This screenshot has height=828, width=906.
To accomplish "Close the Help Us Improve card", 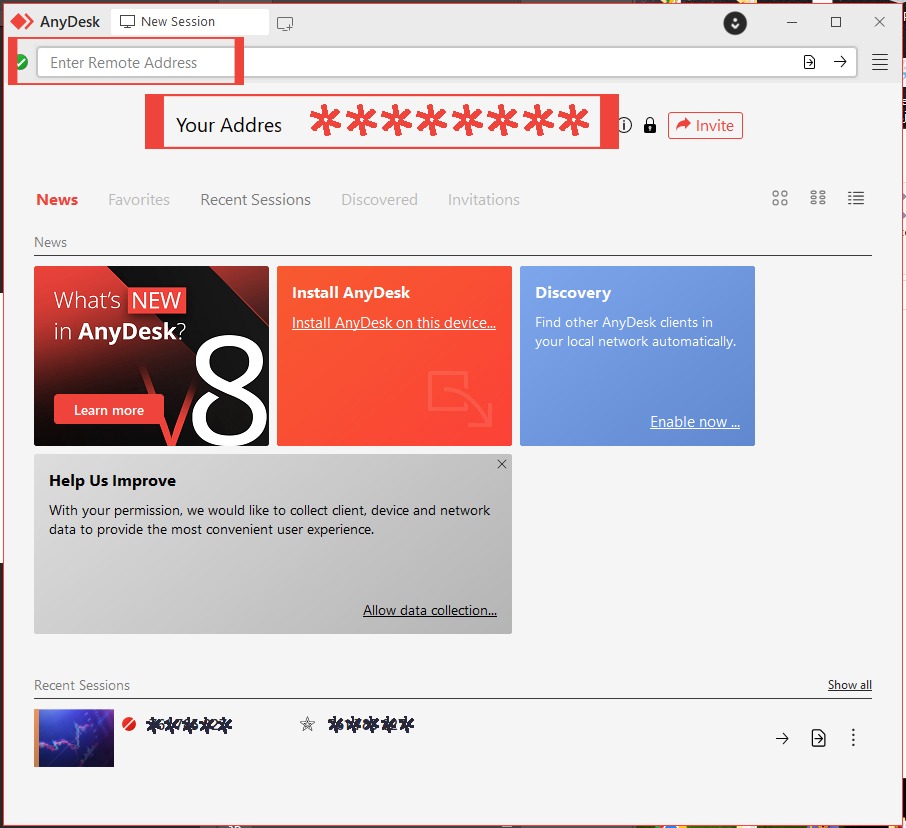I will click(x=502, y=464).
